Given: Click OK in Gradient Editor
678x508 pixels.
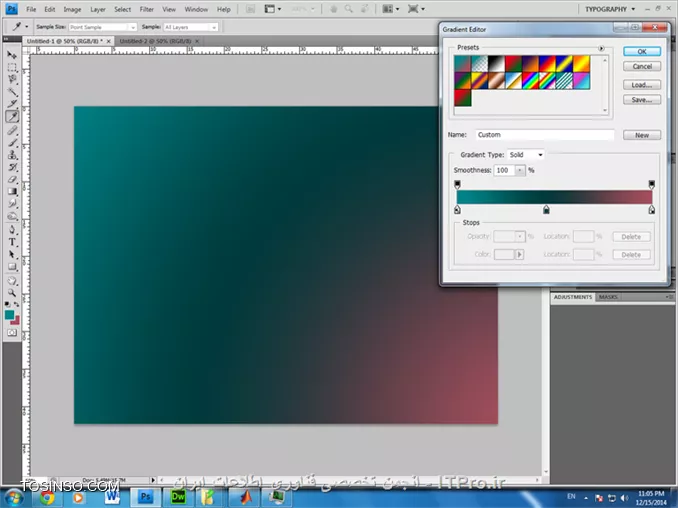Looking at the screenshot, I should pos(642,51).
